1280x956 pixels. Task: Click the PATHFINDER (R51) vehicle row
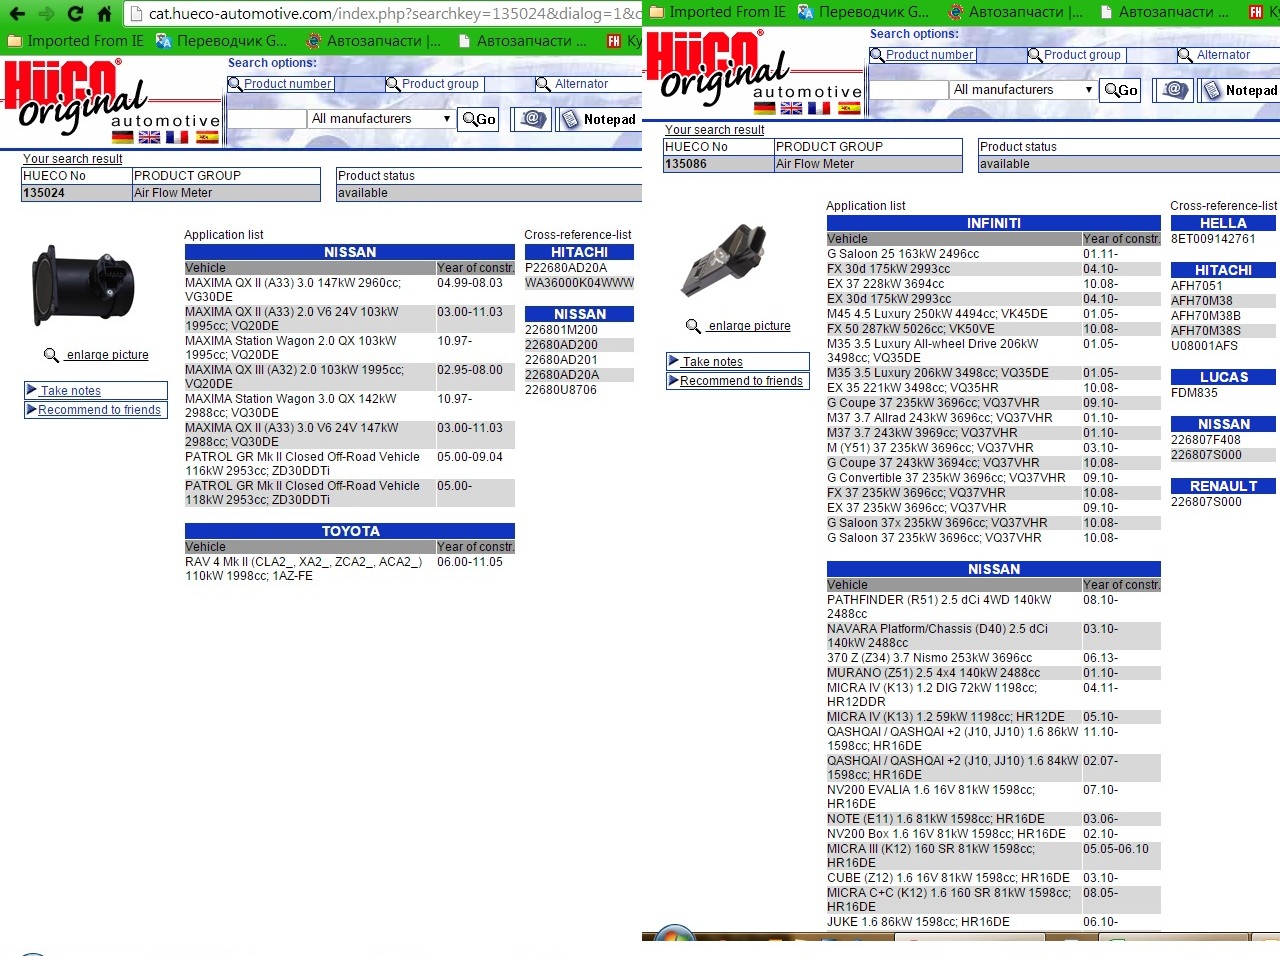pyautogui.click(x=994, y=607)
